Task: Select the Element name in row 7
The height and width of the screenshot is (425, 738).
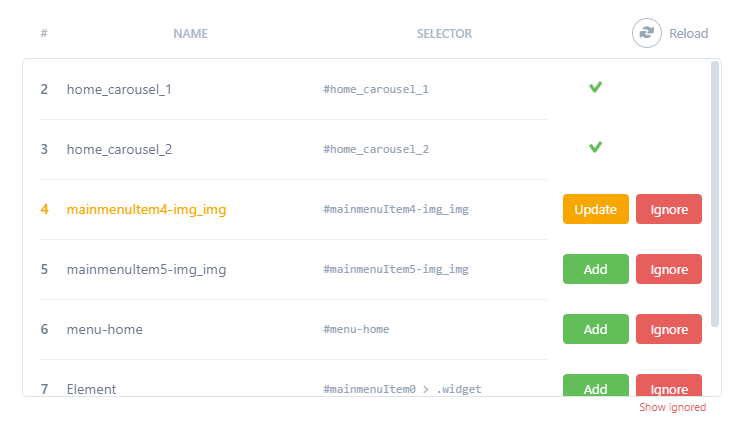Action: pos(91,389)
